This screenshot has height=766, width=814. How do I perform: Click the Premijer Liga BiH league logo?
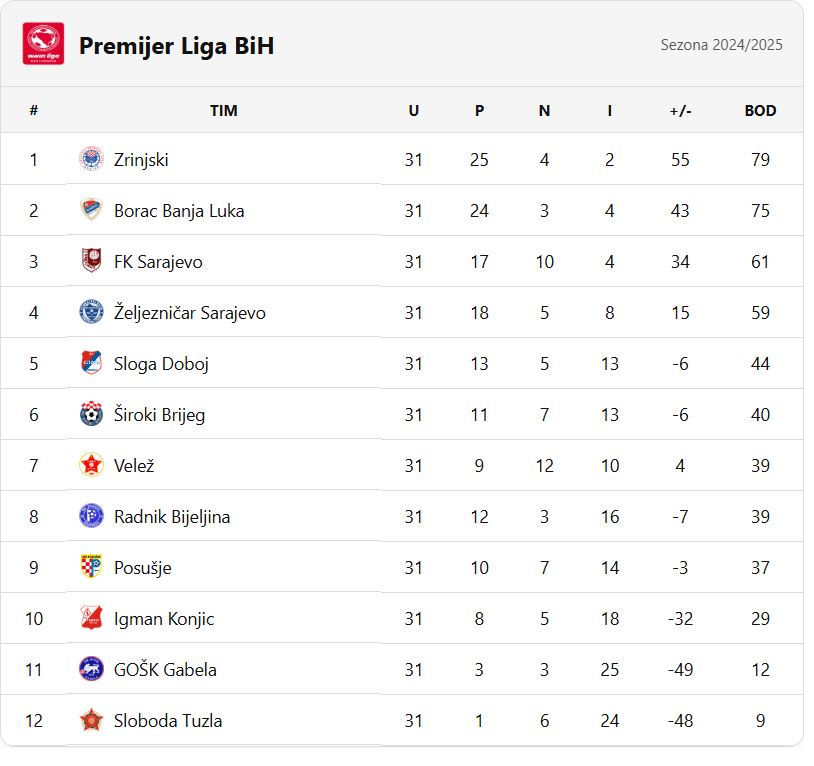(44, 44)
